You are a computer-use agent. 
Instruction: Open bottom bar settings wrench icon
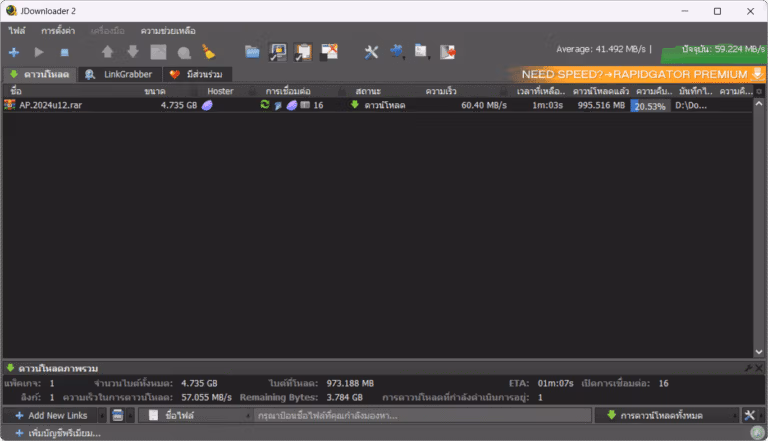point(750,416)
